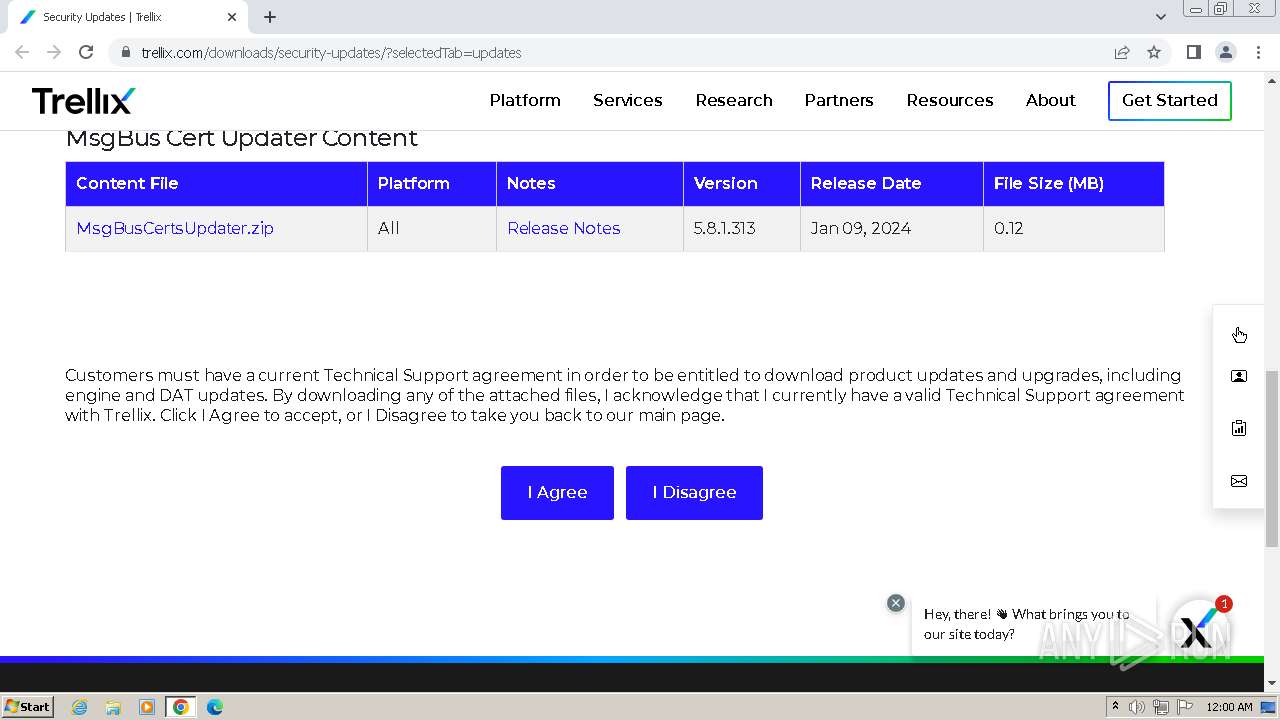The width and height of the screenshot is (1280, 720).
Task: Share this page from address bar
Action: point(1122,52)
